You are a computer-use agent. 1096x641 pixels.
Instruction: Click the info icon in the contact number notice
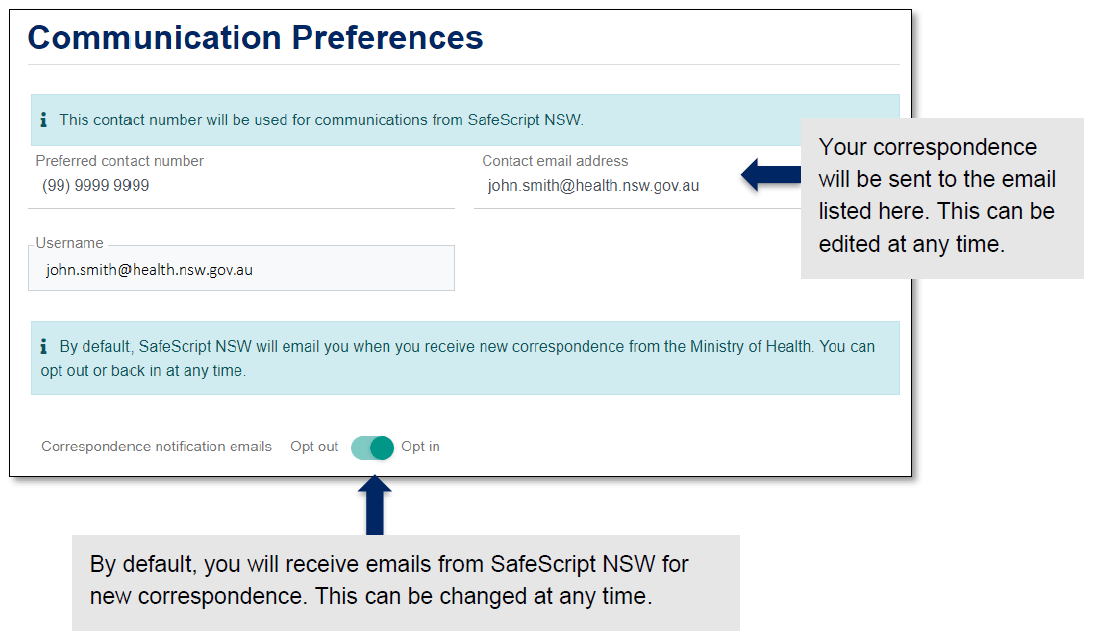pos(43,120)
